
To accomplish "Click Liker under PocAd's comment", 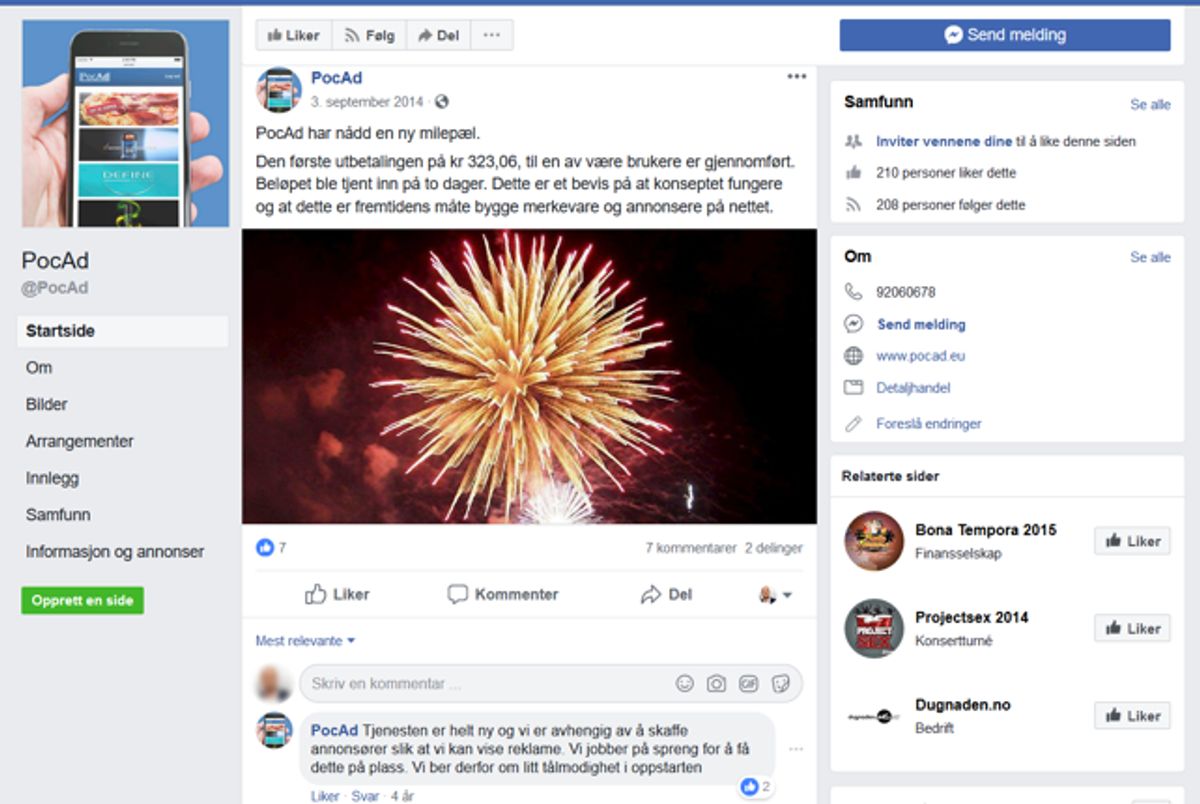I will point(325,797).
